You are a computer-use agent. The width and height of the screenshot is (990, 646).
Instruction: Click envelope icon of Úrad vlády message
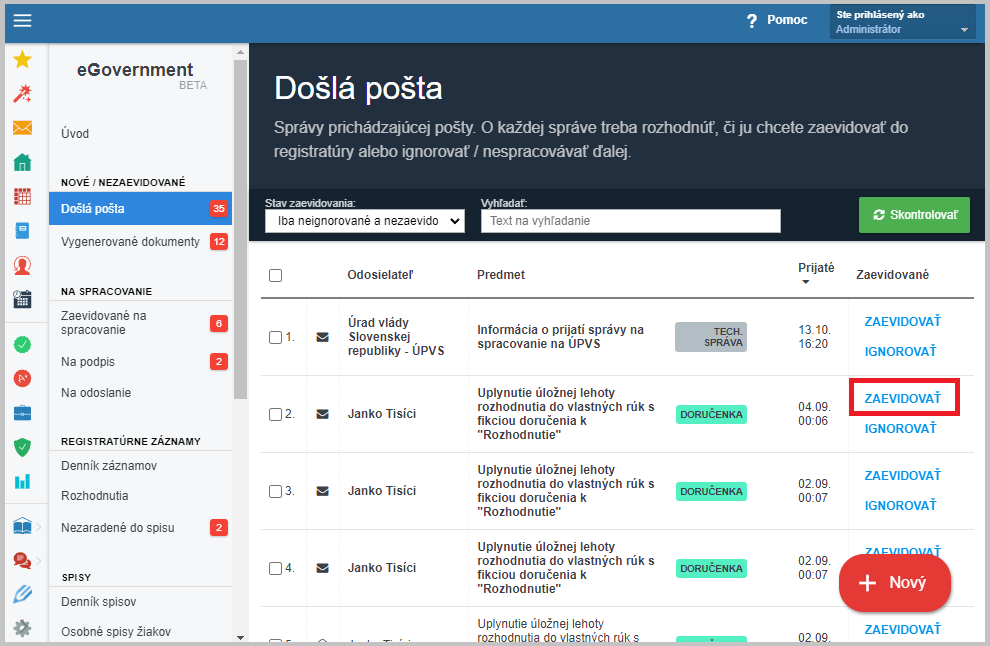(x=322, y=337)
